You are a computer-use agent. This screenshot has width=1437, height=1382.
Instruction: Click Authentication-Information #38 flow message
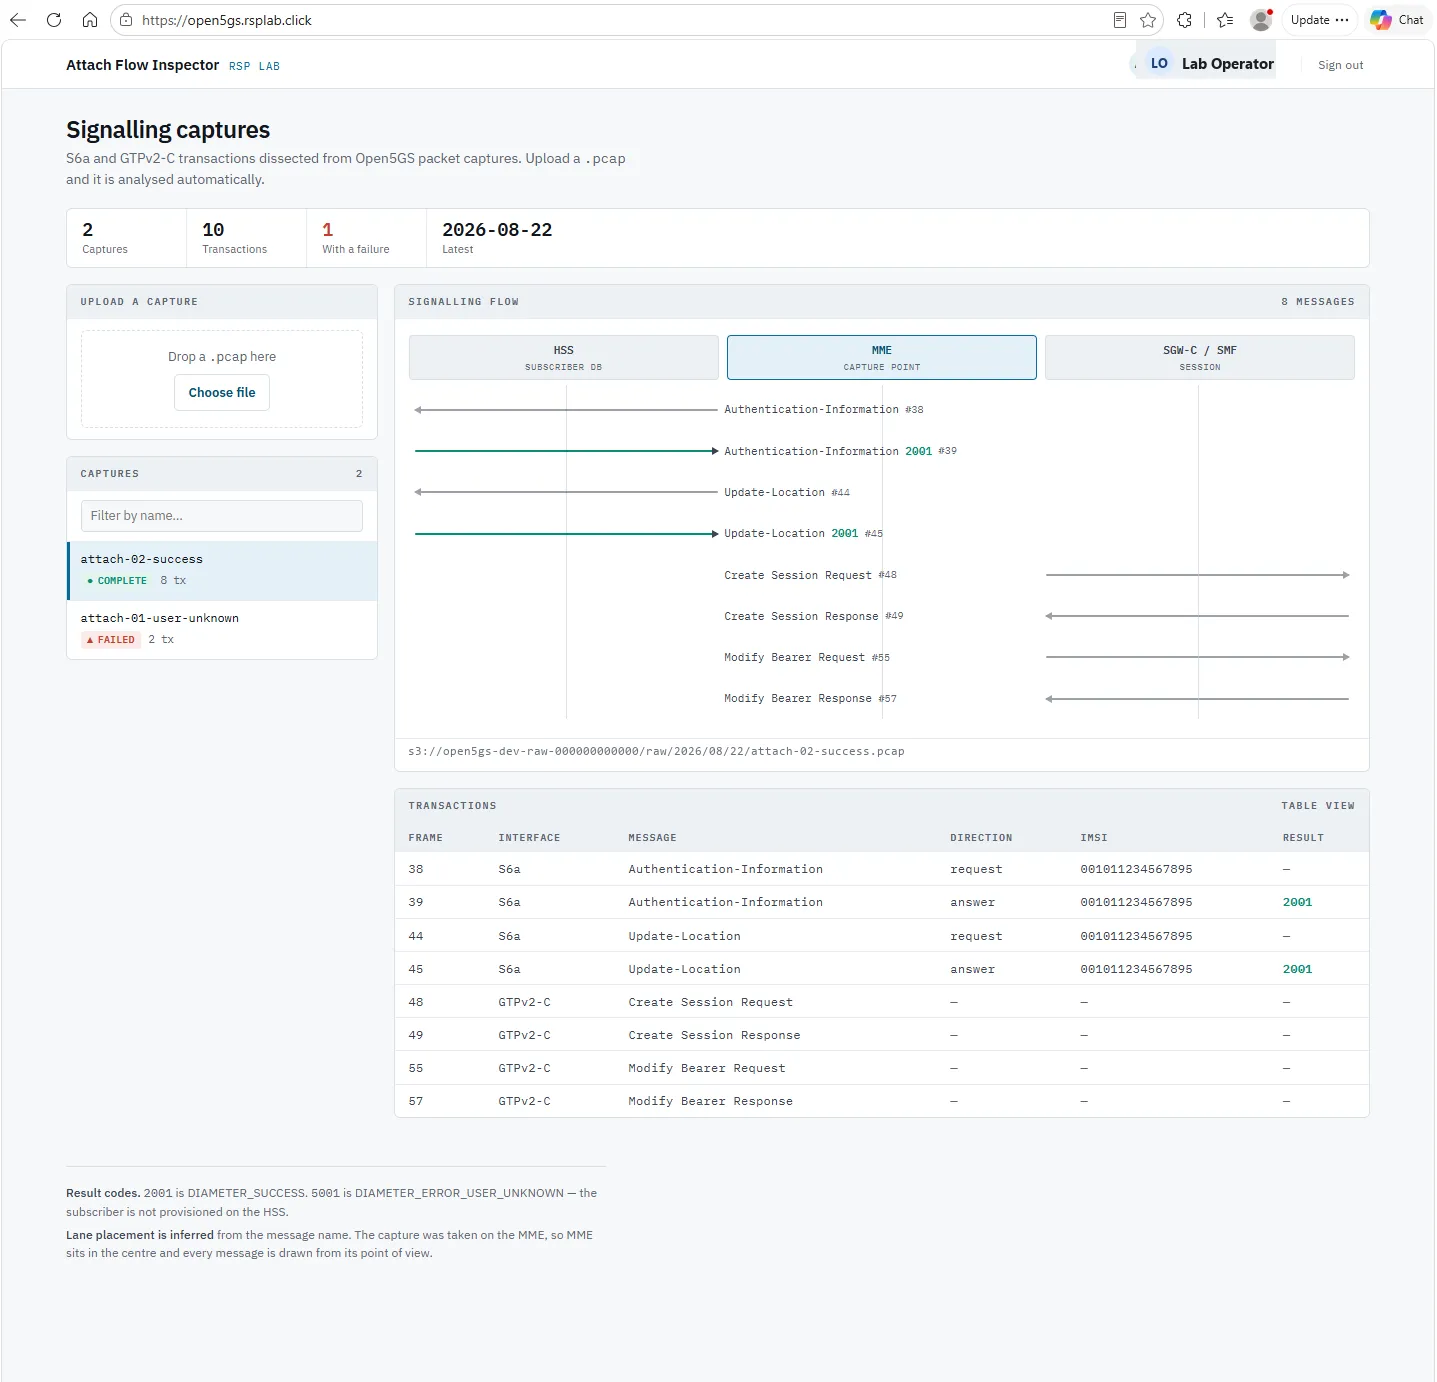pos(824,410)
